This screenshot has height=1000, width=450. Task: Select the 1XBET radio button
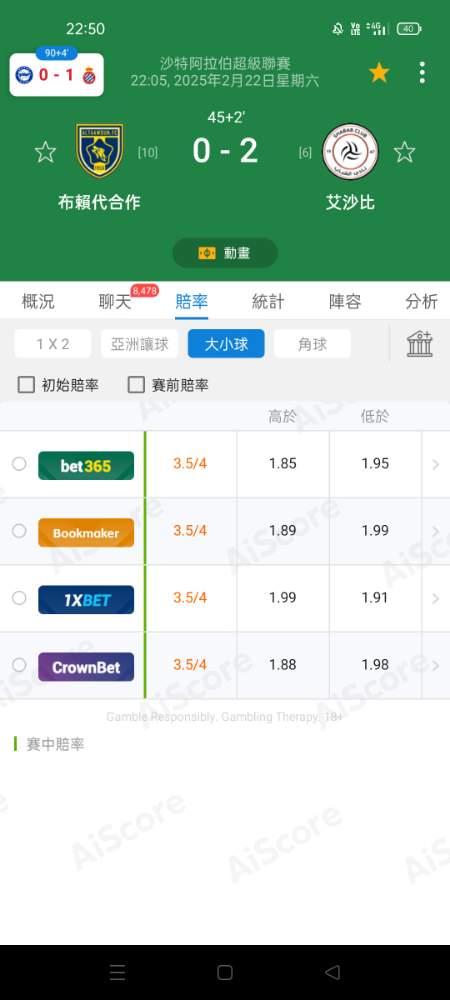pyautogui.click(x=19, y=598)
